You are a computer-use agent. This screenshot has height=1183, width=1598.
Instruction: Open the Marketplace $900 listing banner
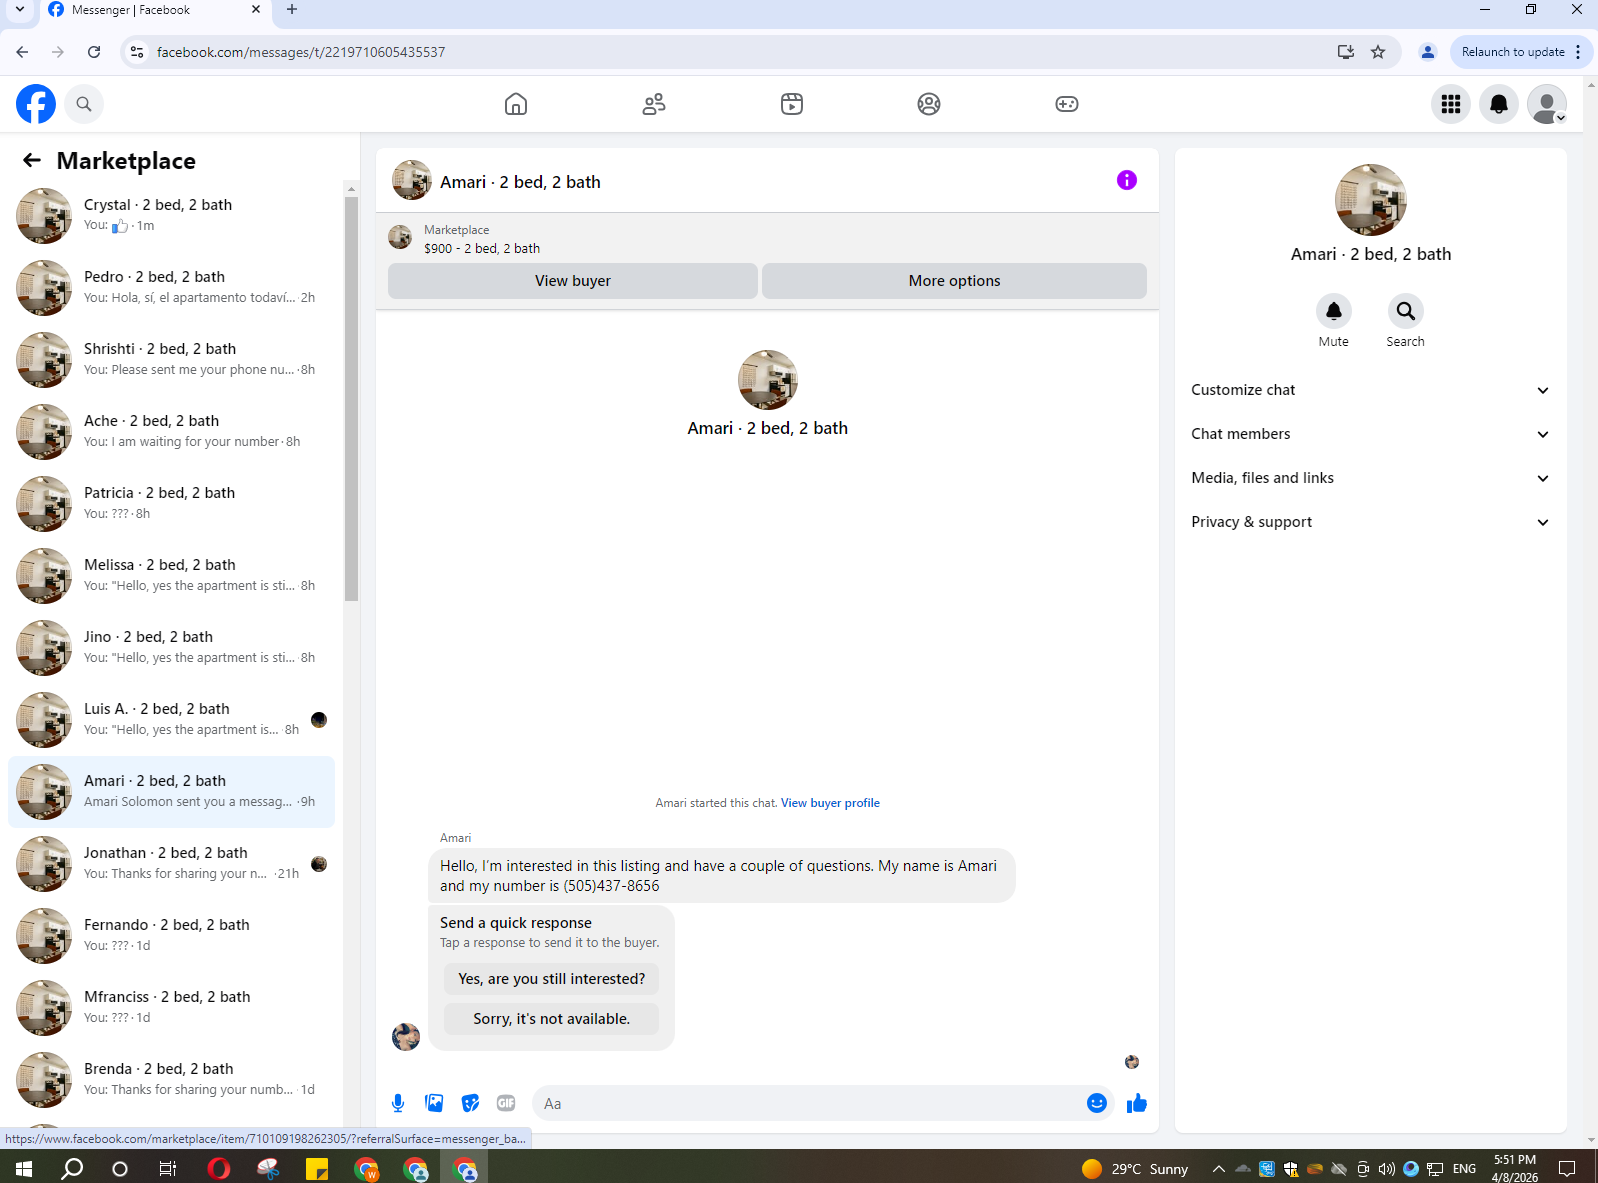[x=767, y=239]
